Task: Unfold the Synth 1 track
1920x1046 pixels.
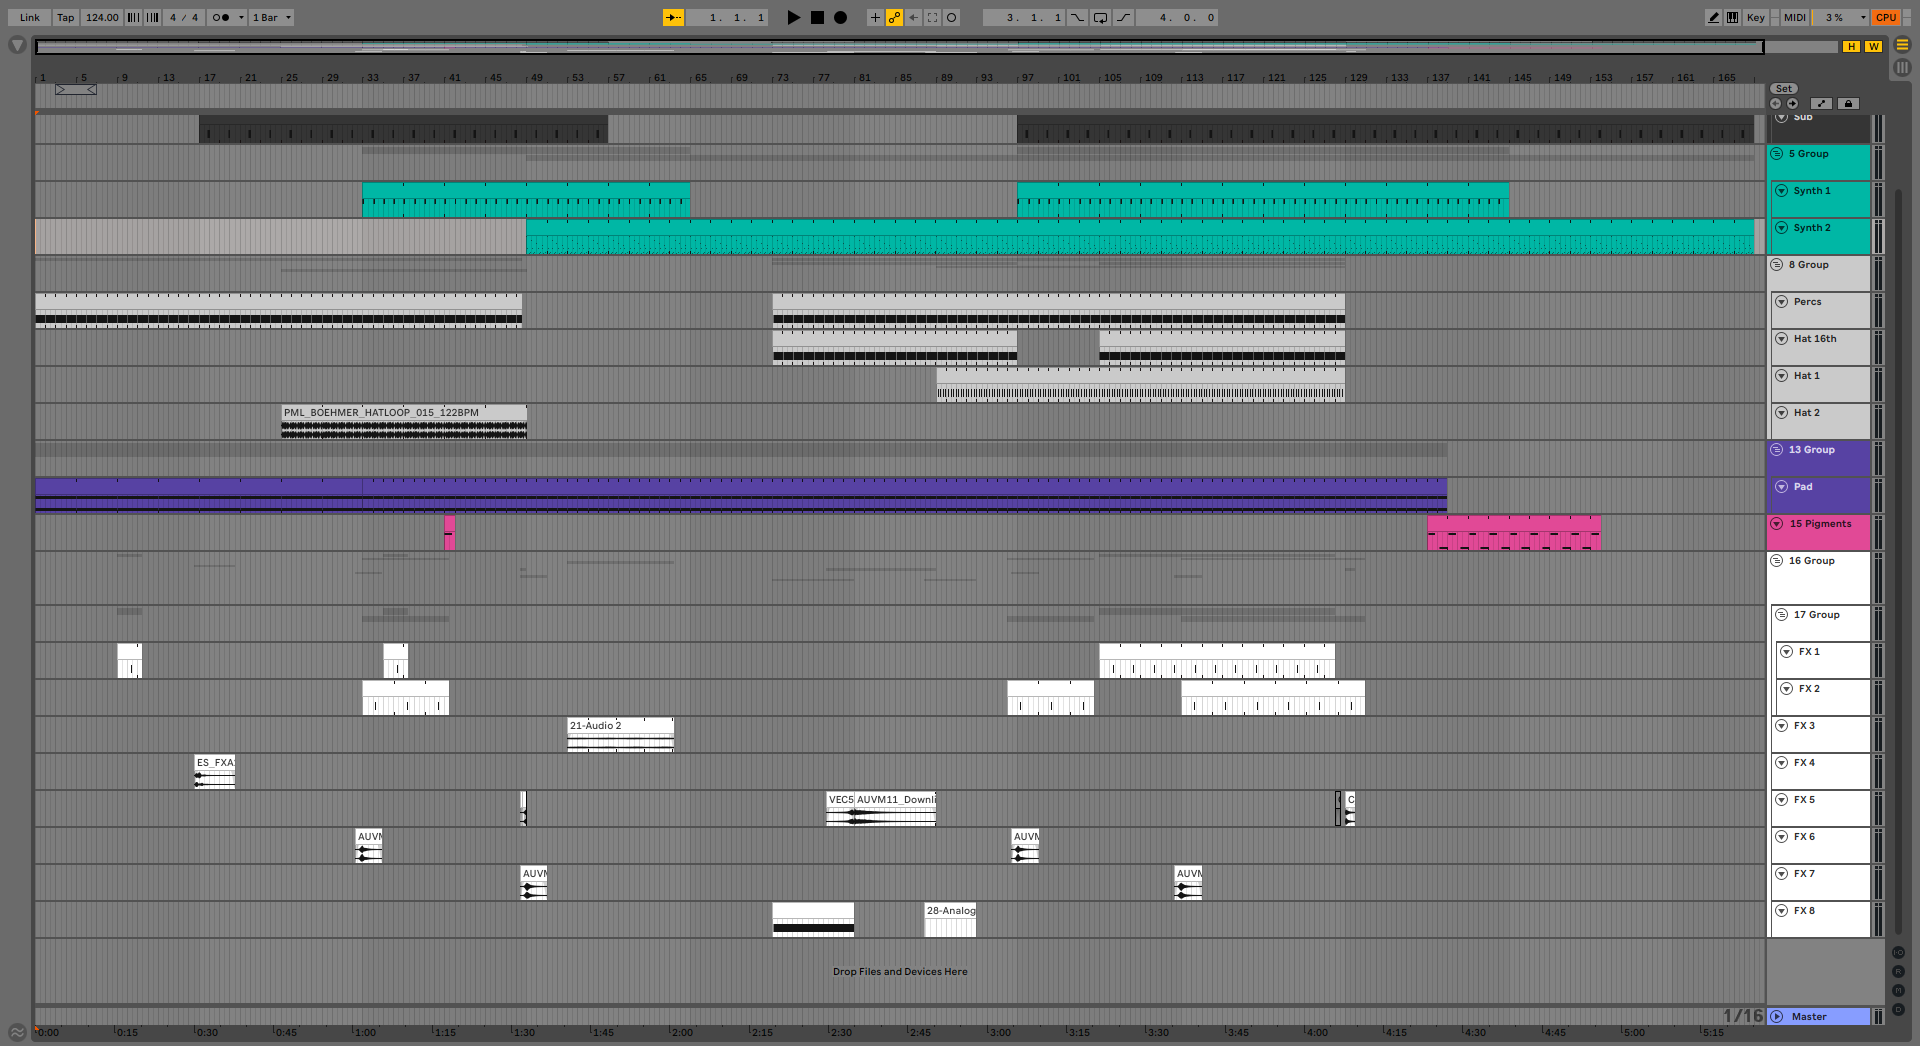Action: [x=1782, y=191]
